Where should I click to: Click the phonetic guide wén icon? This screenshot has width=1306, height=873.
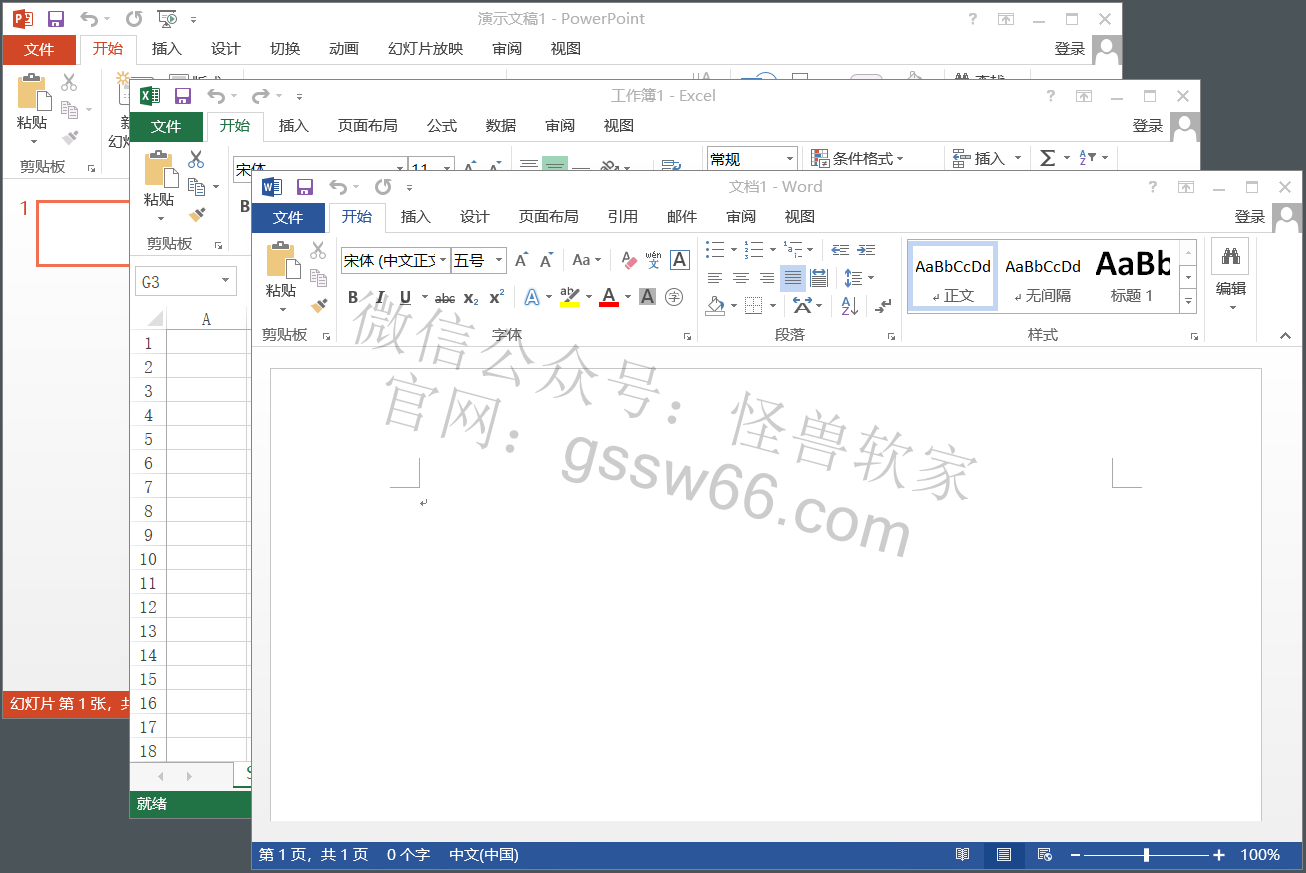point(653,261)
